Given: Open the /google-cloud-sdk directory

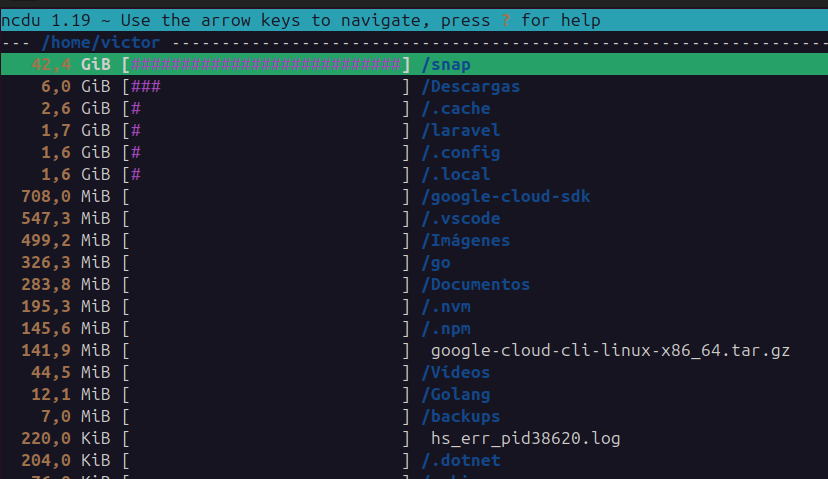Looking at the screenshot, I should tap(505, 197).
